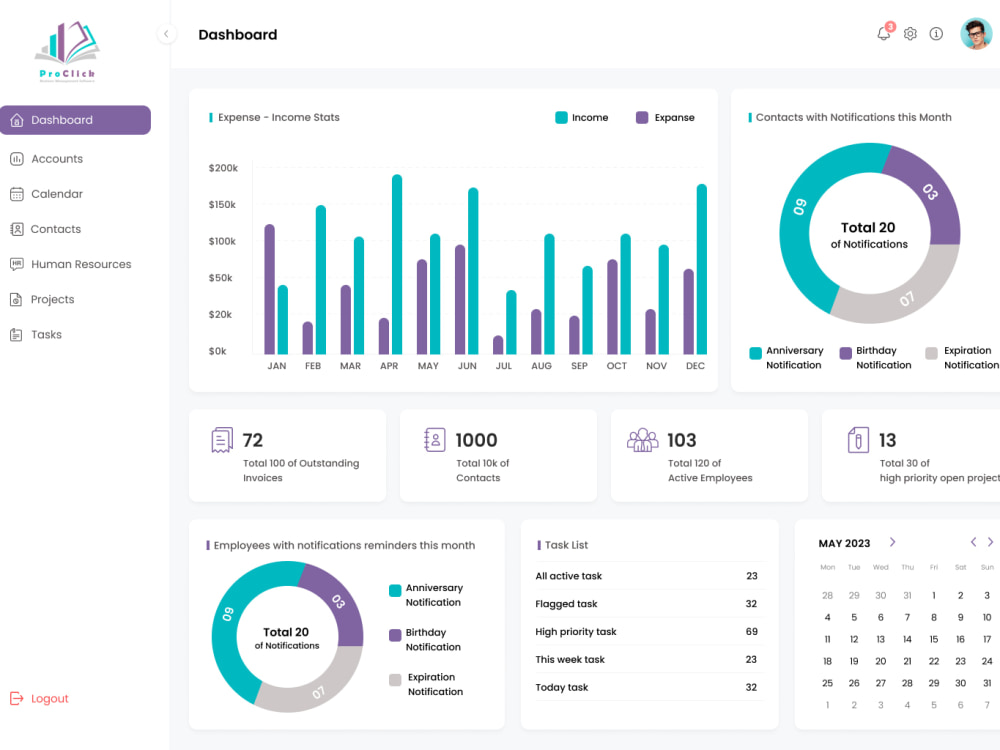Click the Birthday Notification purple swatch in Contacts chart
Image resolution: width=1000 pixels, height=750 pixels.
tap(846, 353)
